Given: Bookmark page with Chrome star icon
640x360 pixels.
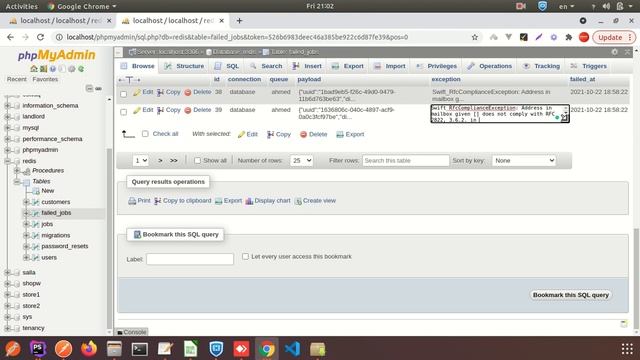Looking at the screenshot, I should [475, 37].
